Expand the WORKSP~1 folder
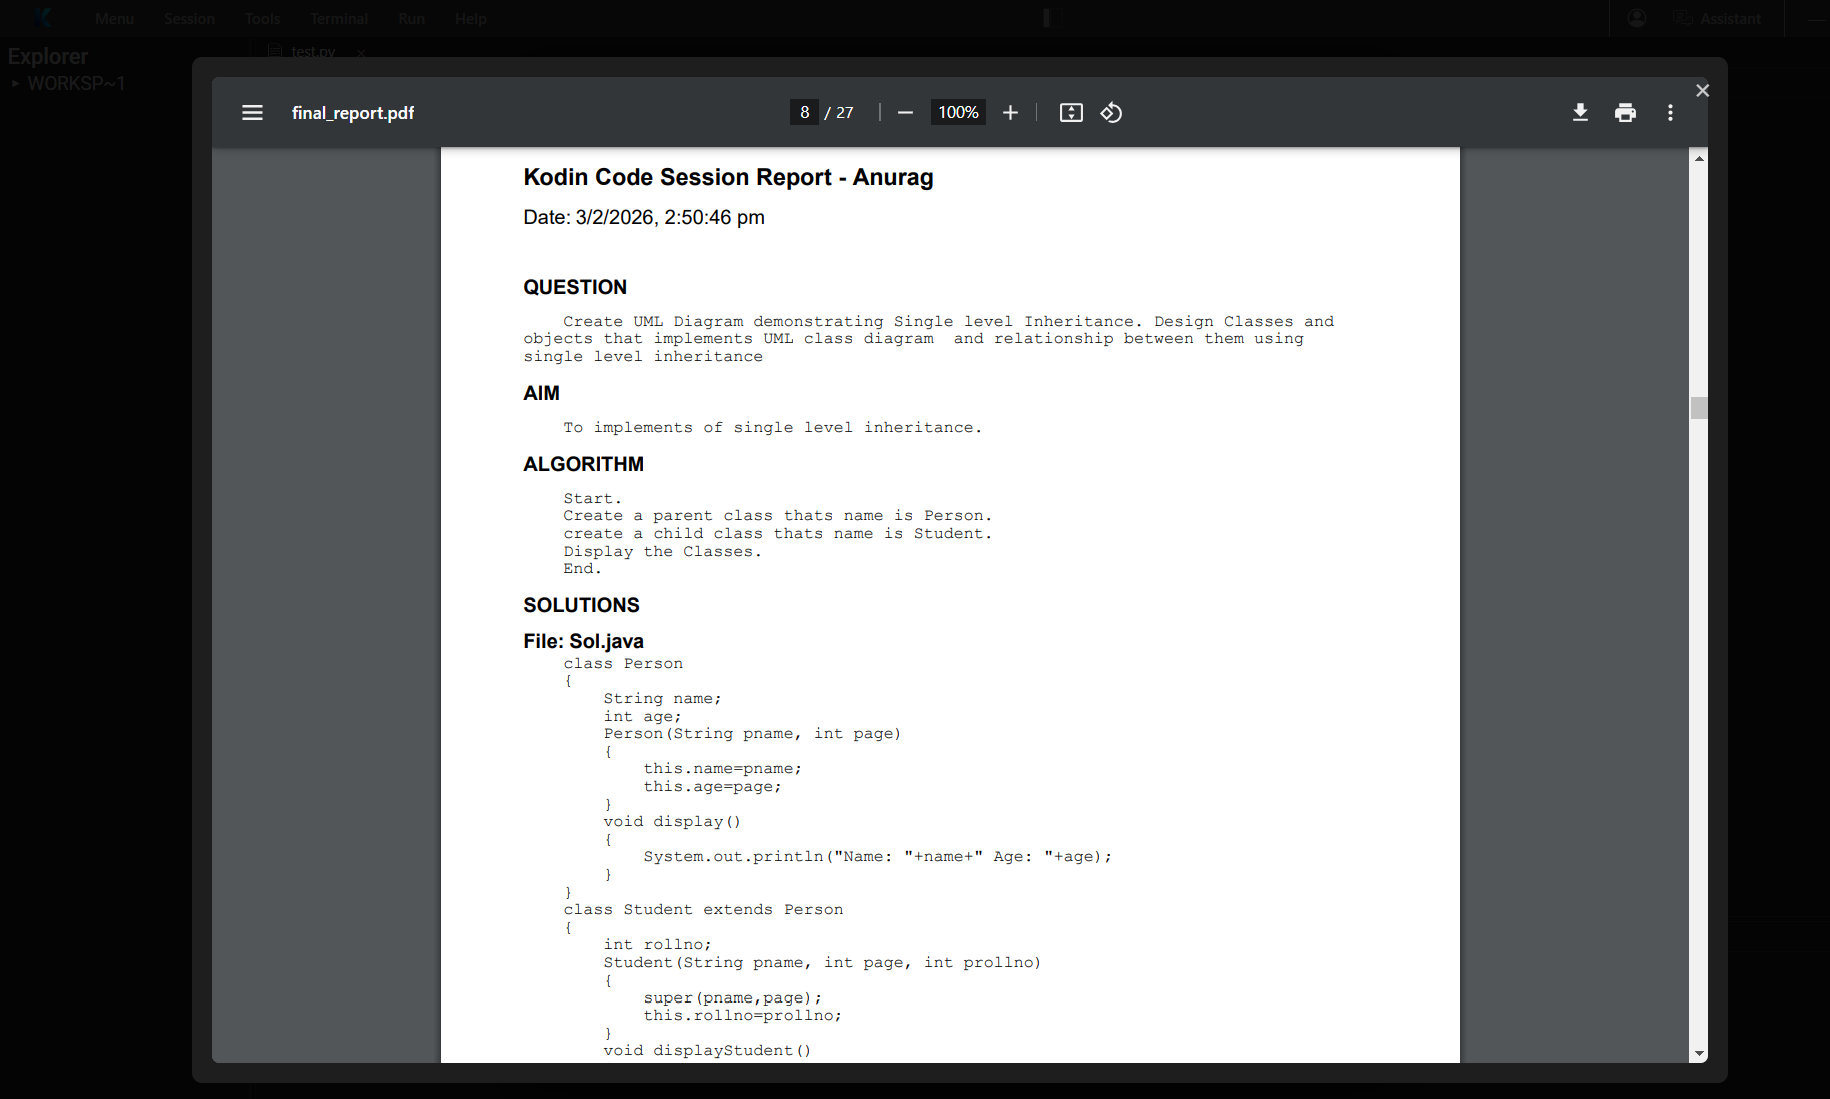 pos(15,83)
